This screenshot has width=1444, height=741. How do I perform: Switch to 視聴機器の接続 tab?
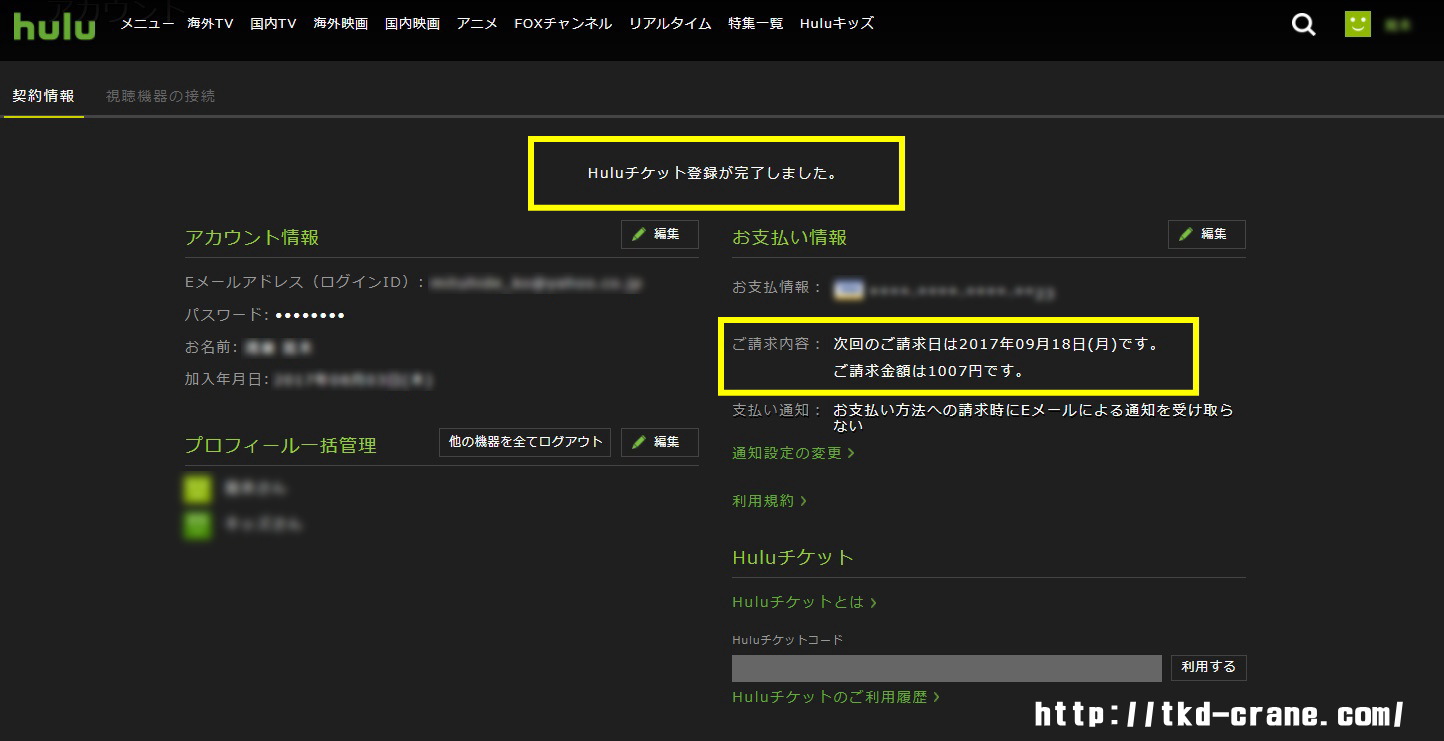click(x=160, y=96)
